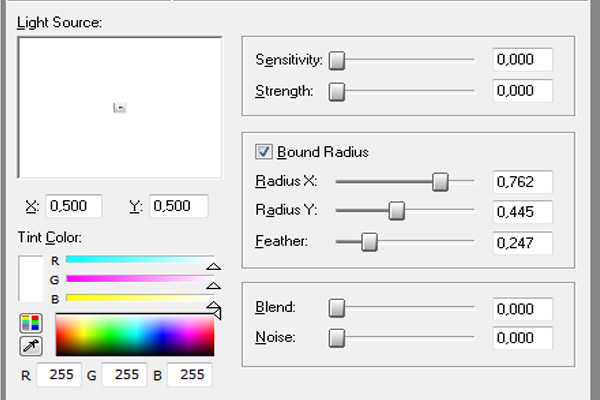
Task: Click the white tint color swatch
Action: point(31,278)
